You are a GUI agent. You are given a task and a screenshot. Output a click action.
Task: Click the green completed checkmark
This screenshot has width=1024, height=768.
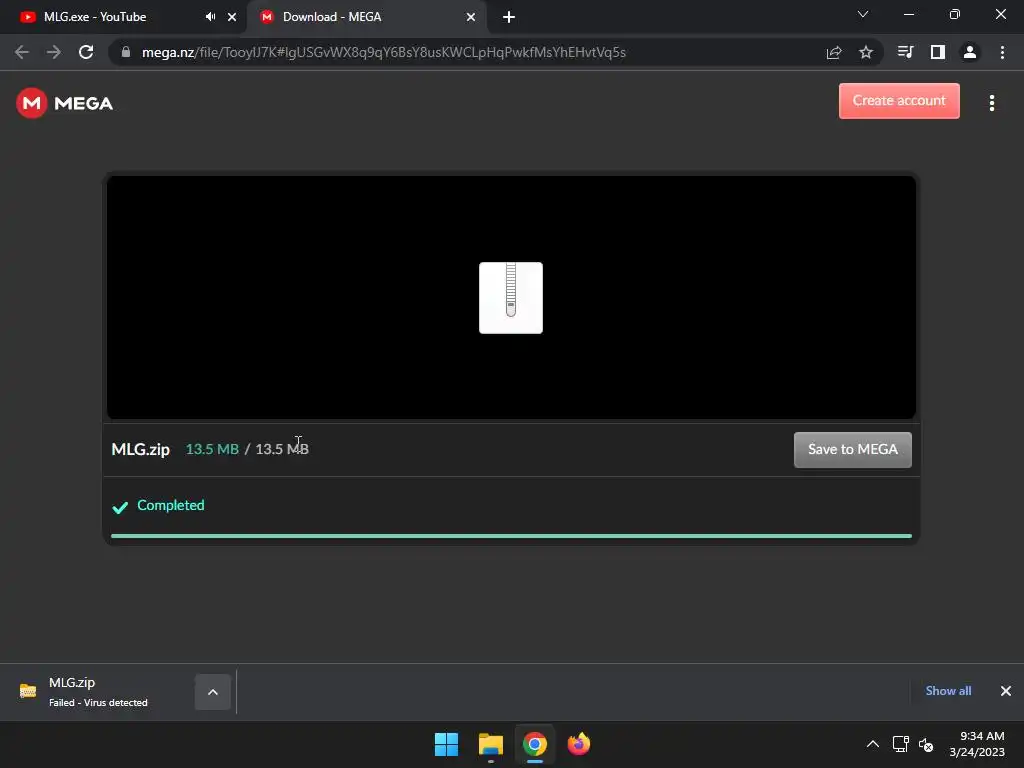click(120, 507)
